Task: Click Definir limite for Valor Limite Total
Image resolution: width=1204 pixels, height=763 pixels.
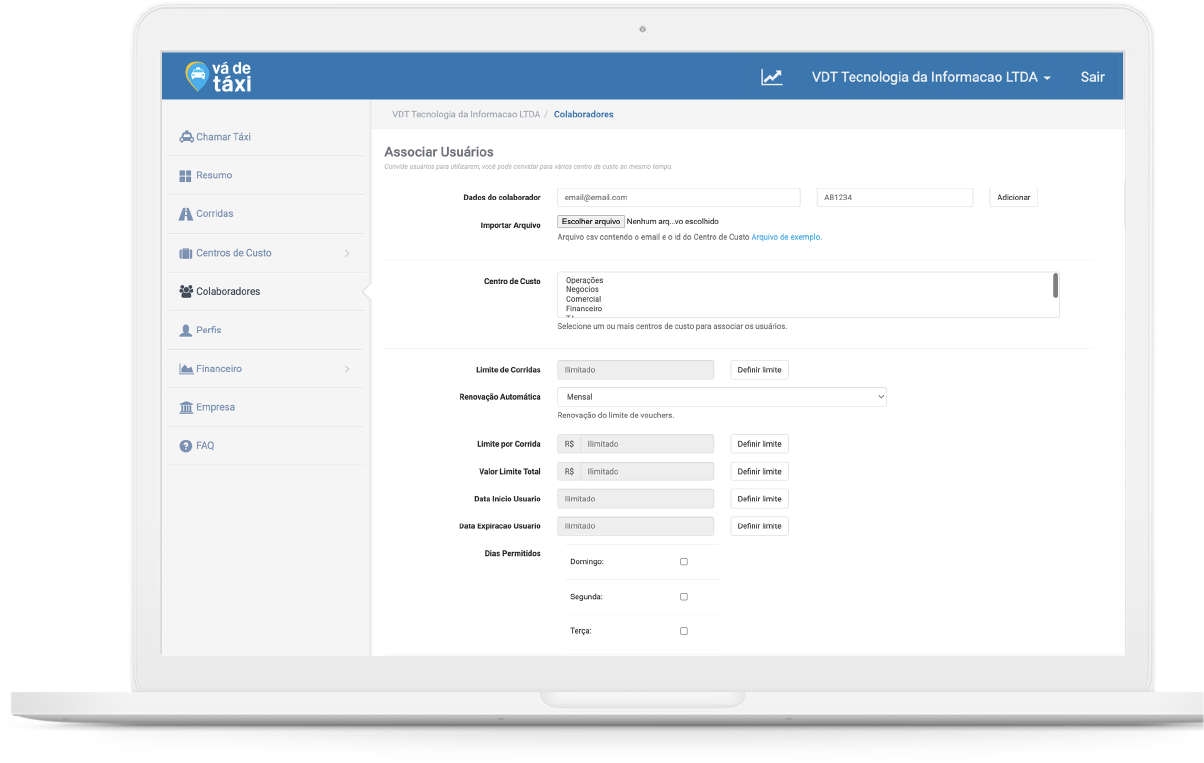Action: click(760, 471)
